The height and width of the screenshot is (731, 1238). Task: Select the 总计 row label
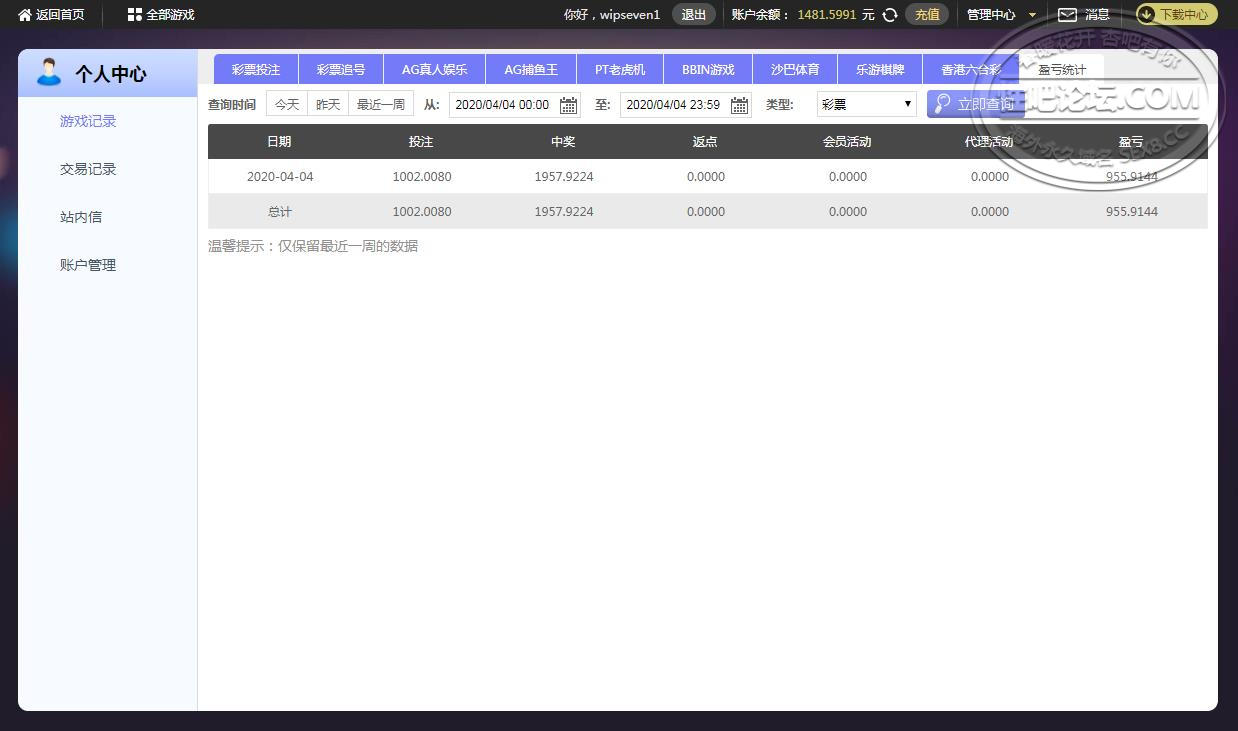pos(280,212)
